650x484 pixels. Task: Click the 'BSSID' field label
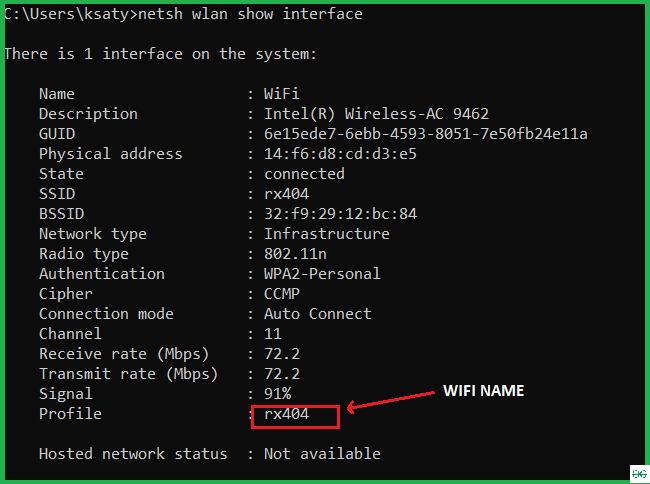pos(62,214)
